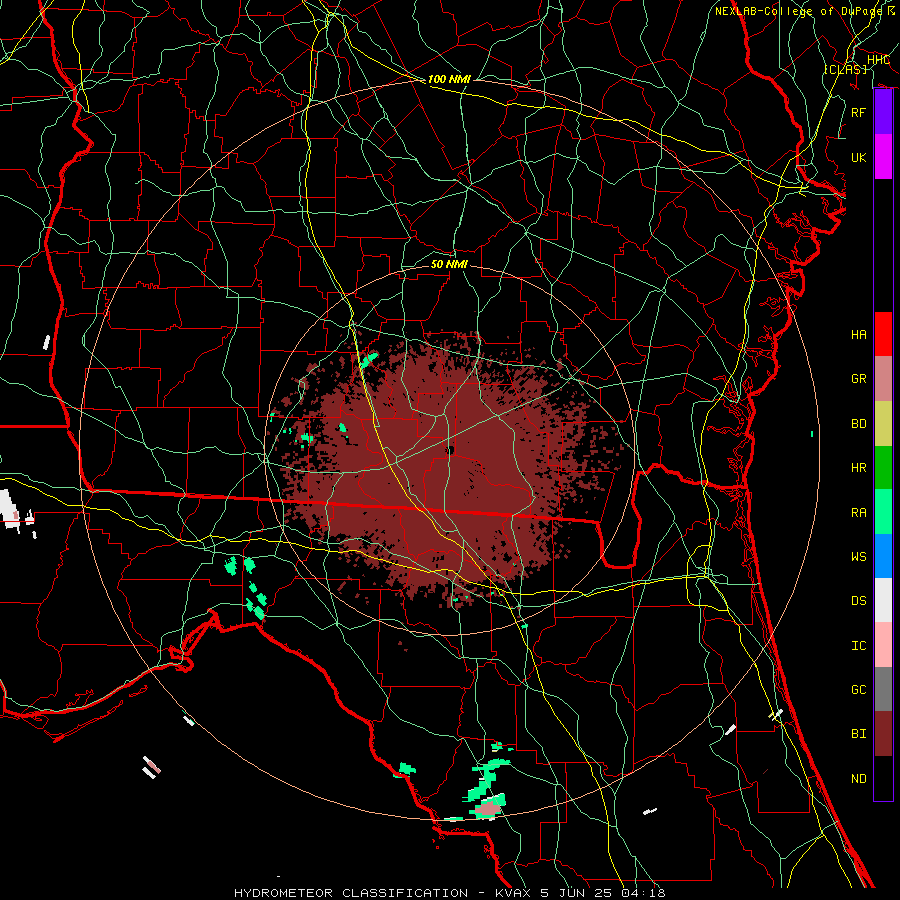
Task: Click the RA legend label
Action: (858, 513)
